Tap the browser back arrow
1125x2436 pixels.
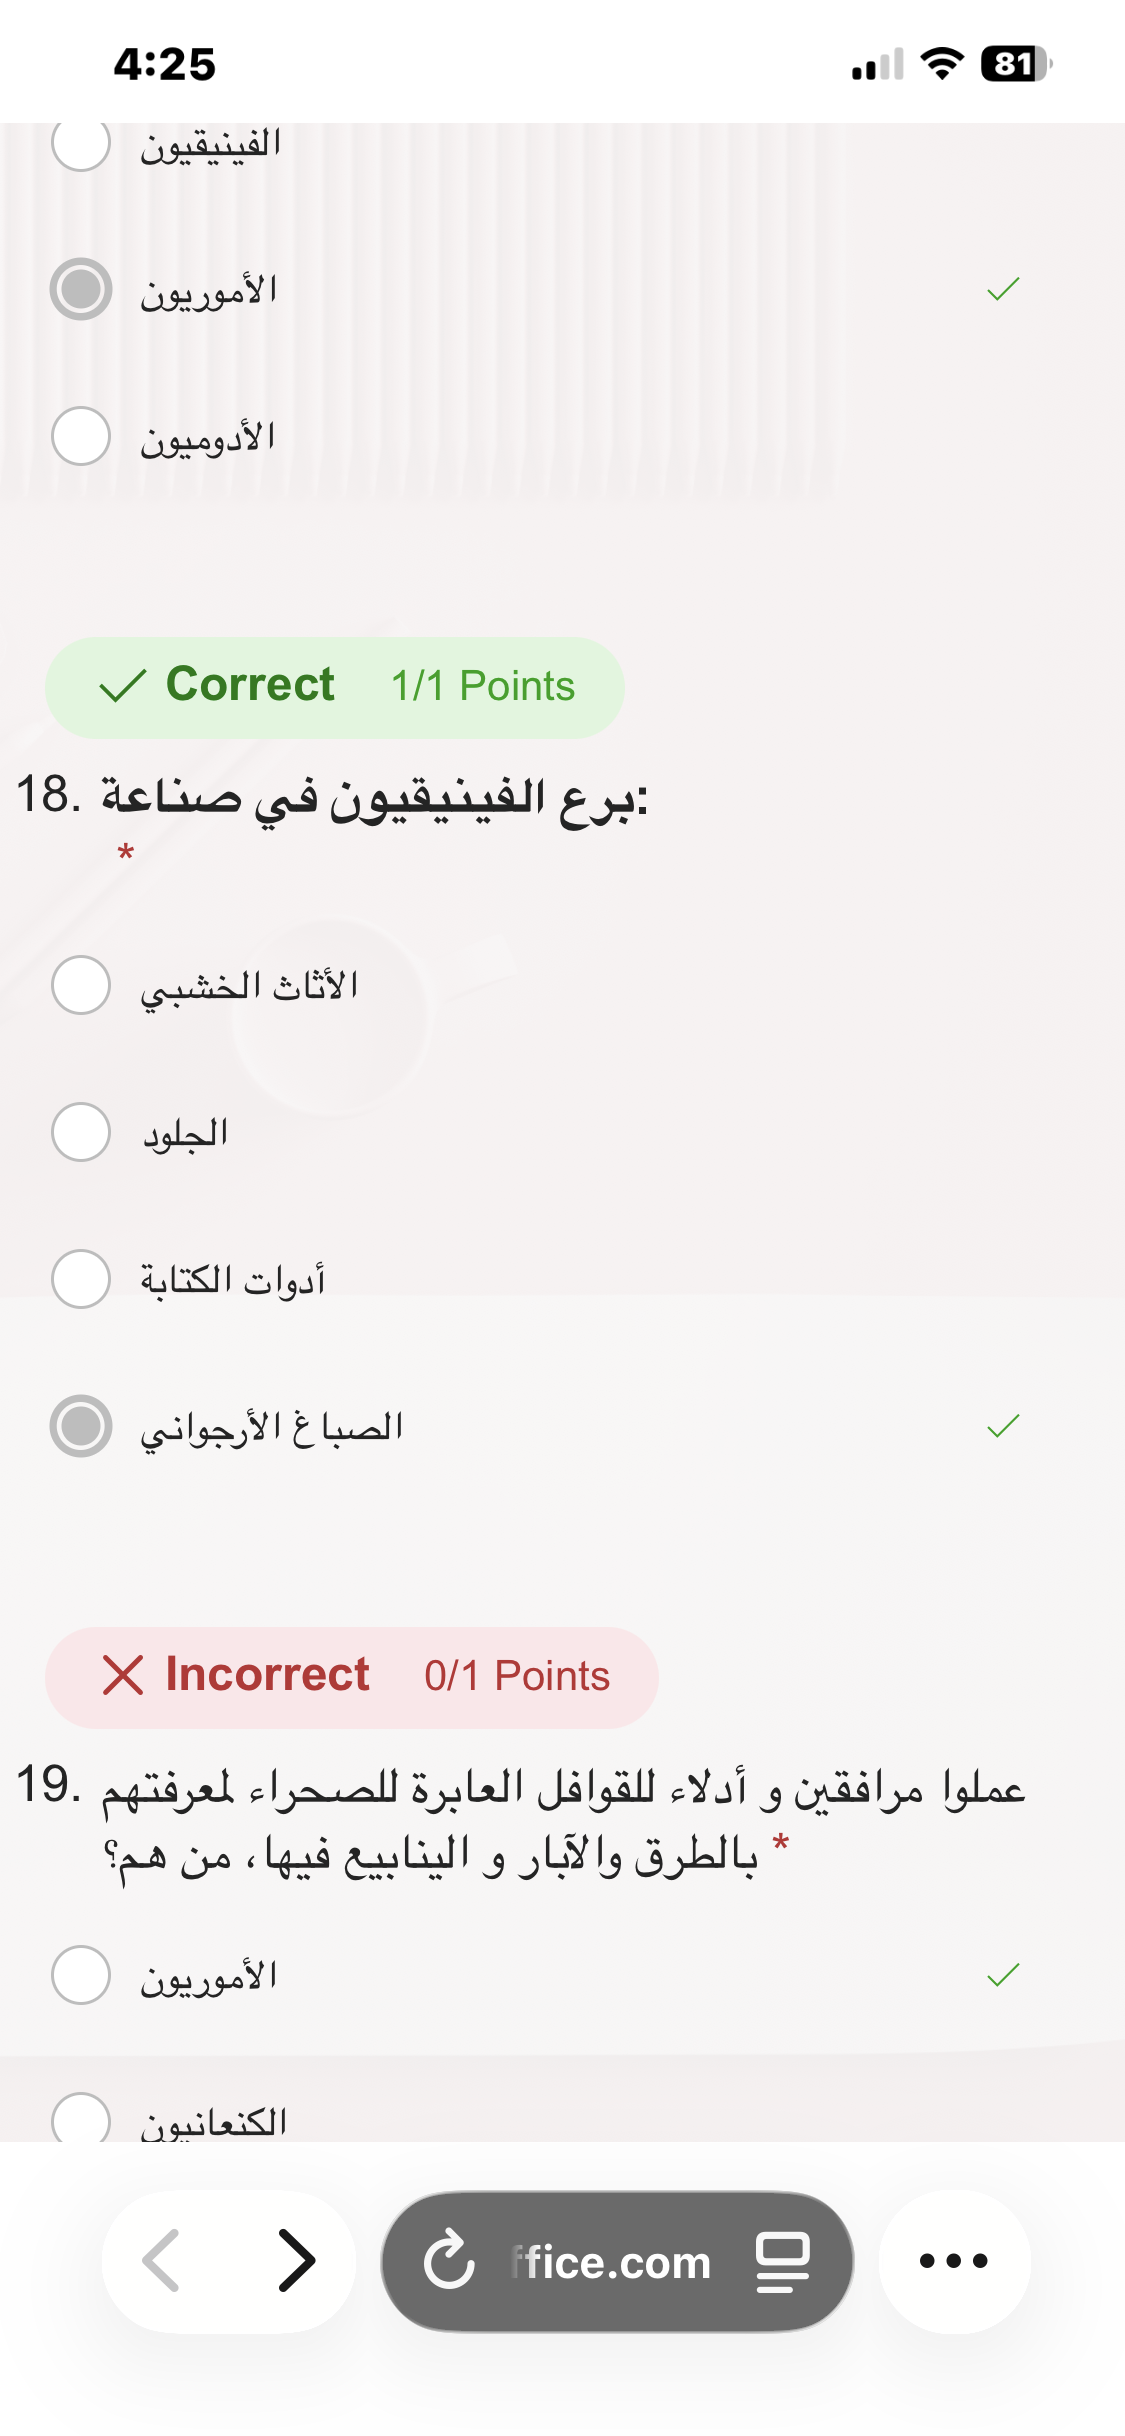(162, 2260)
